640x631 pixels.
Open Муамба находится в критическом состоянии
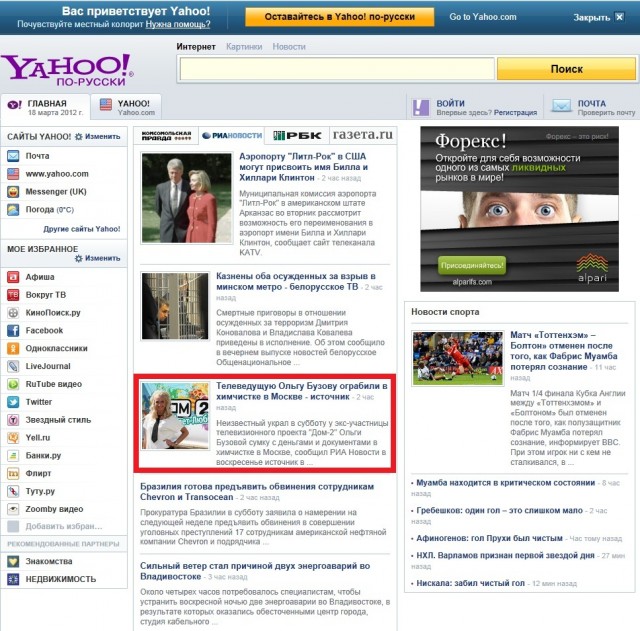coord(505,482)
